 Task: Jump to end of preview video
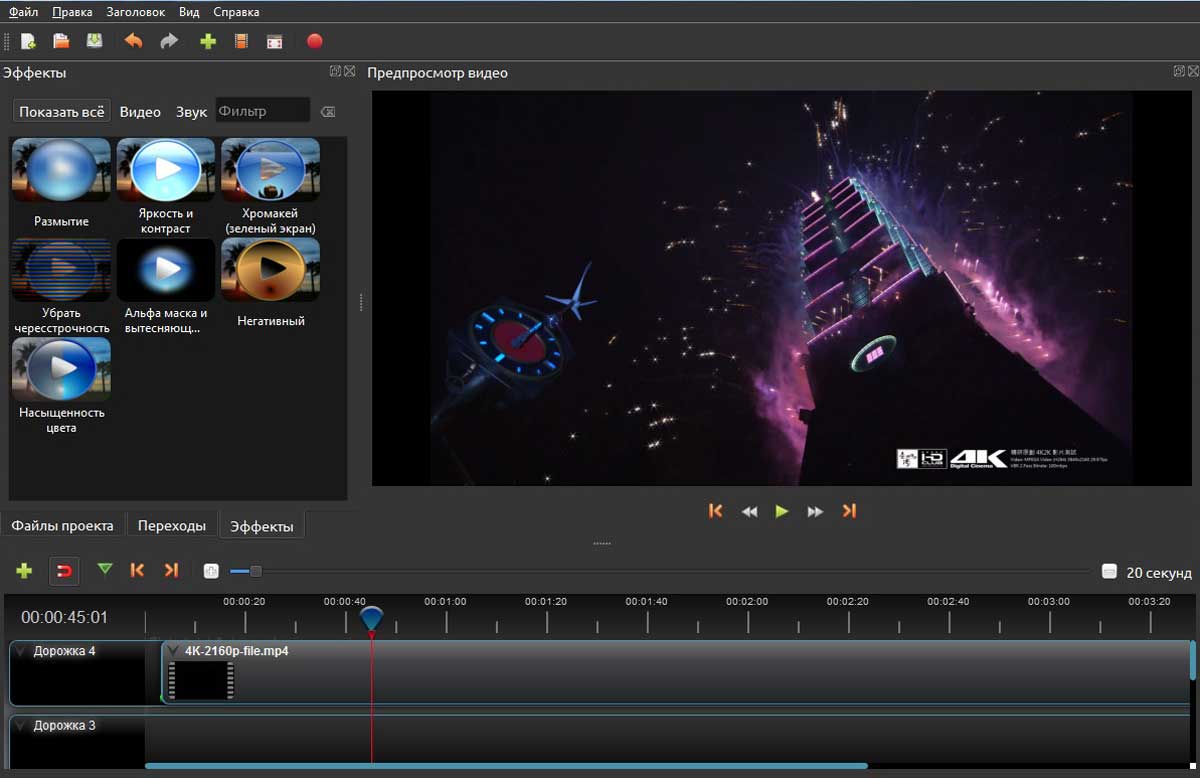tap(849, 511)
